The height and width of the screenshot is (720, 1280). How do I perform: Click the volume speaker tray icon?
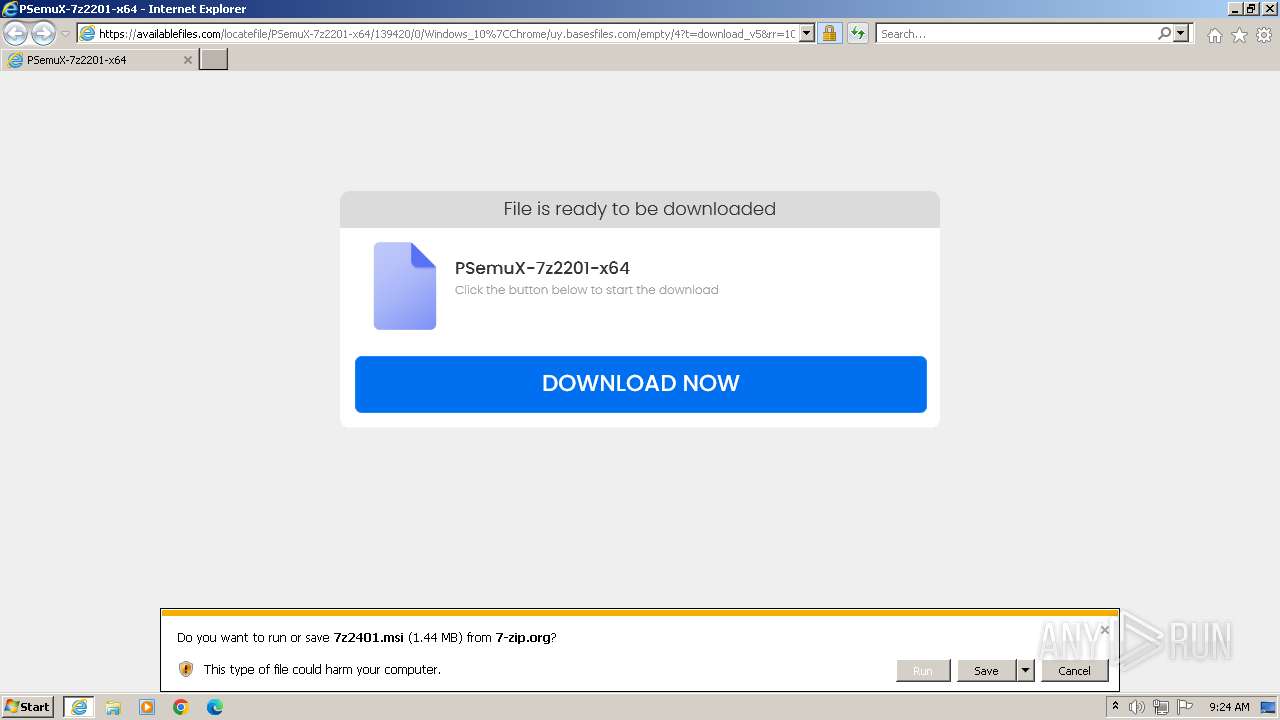coord(1137,707)
